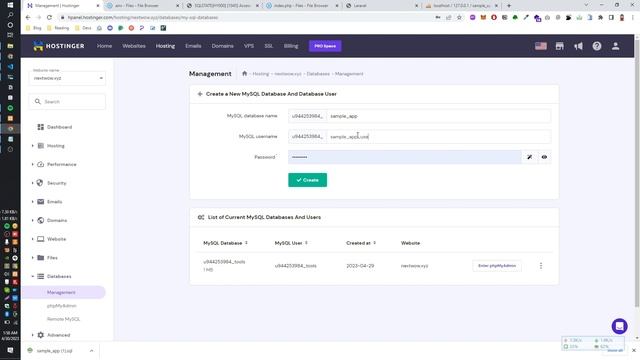Click the Security shield icon
This screenshot has width=640, height=360.
(40, 183)
